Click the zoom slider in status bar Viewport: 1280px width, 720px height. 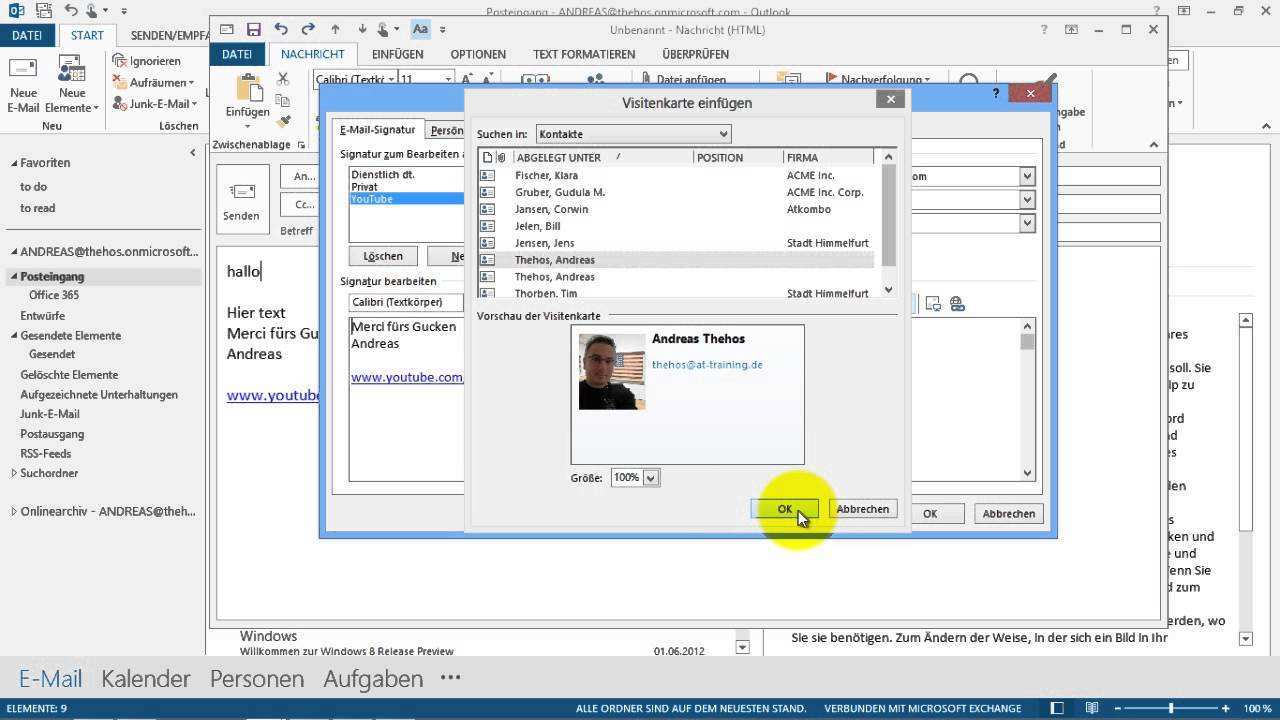(x=1170, y=709)
